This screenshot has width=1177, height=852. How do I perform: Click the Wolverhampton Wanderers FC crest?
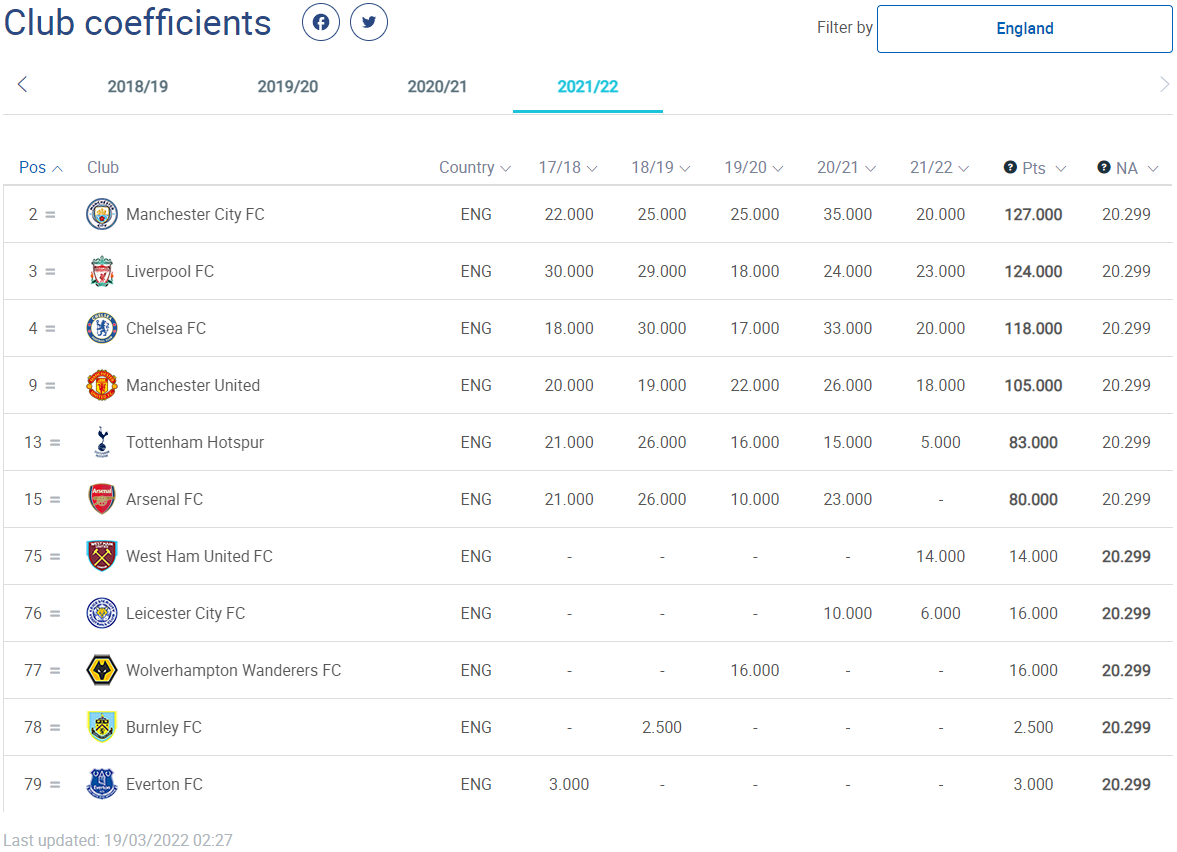102,670
